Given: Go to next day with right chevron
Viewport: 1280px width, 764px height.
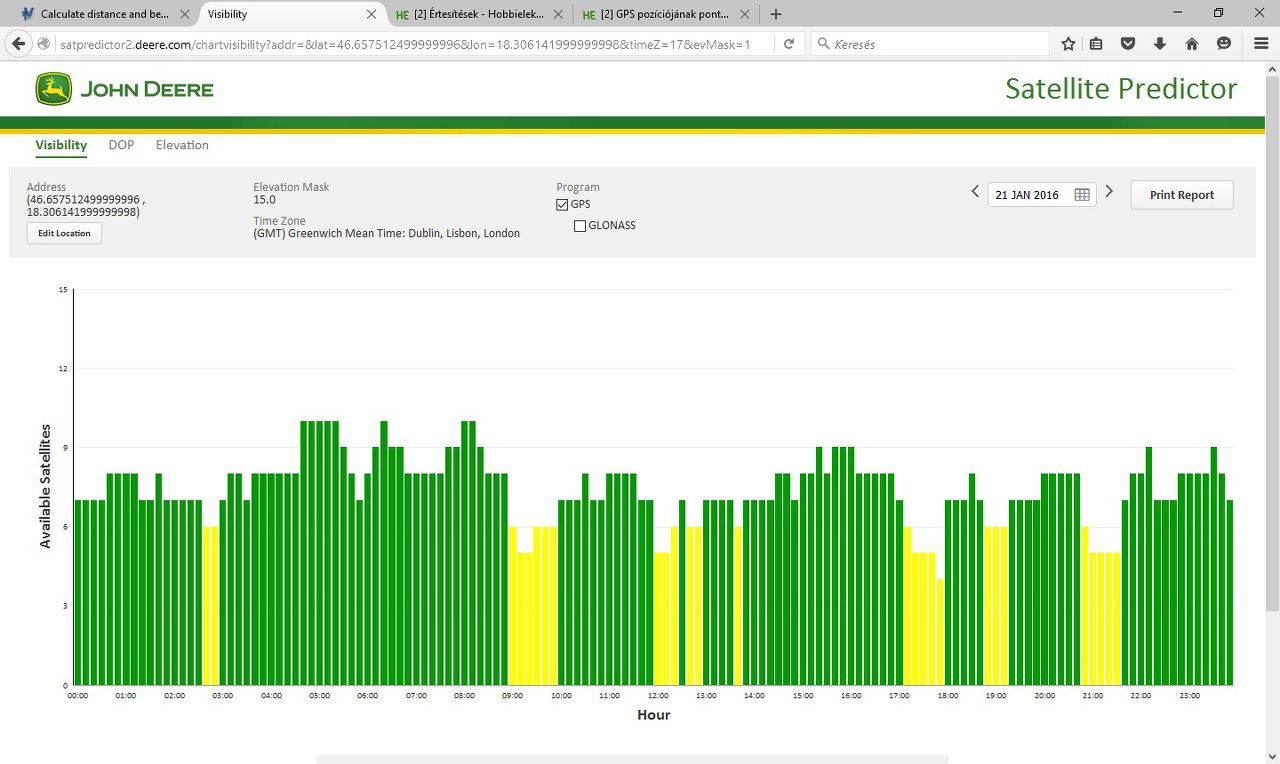Looking at the screenshot, I should tap(1109, 192).
